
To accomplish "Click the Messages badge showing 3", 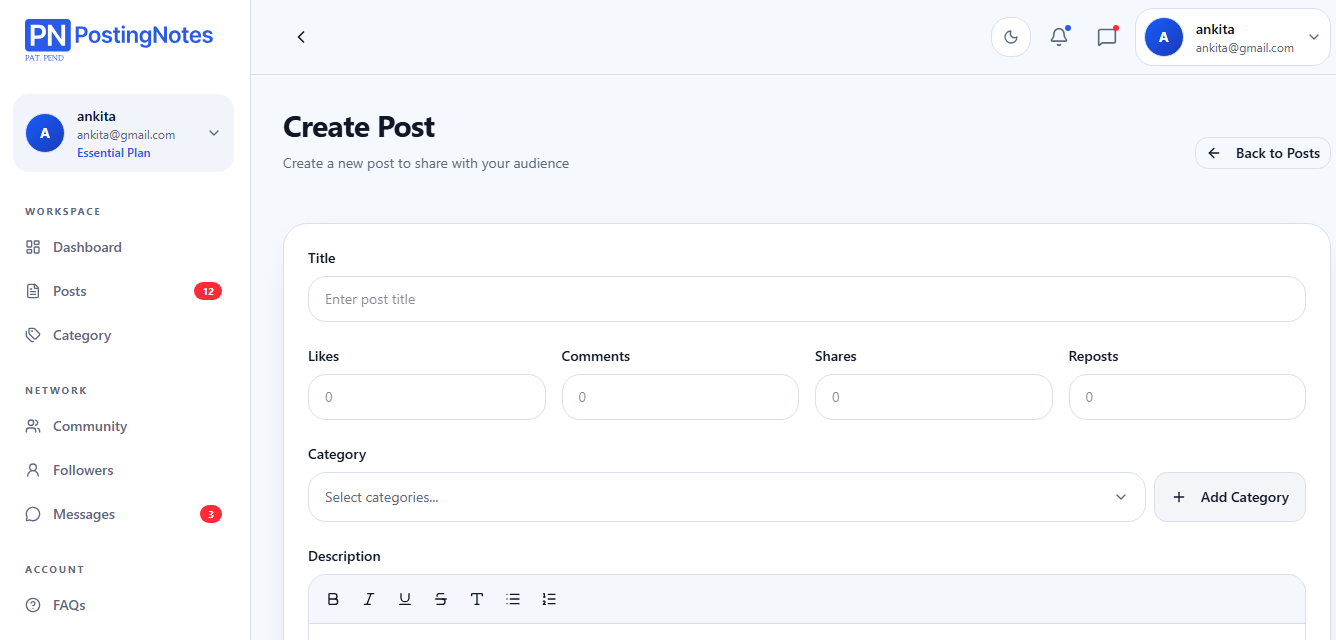I will click(x=210, y=514).
